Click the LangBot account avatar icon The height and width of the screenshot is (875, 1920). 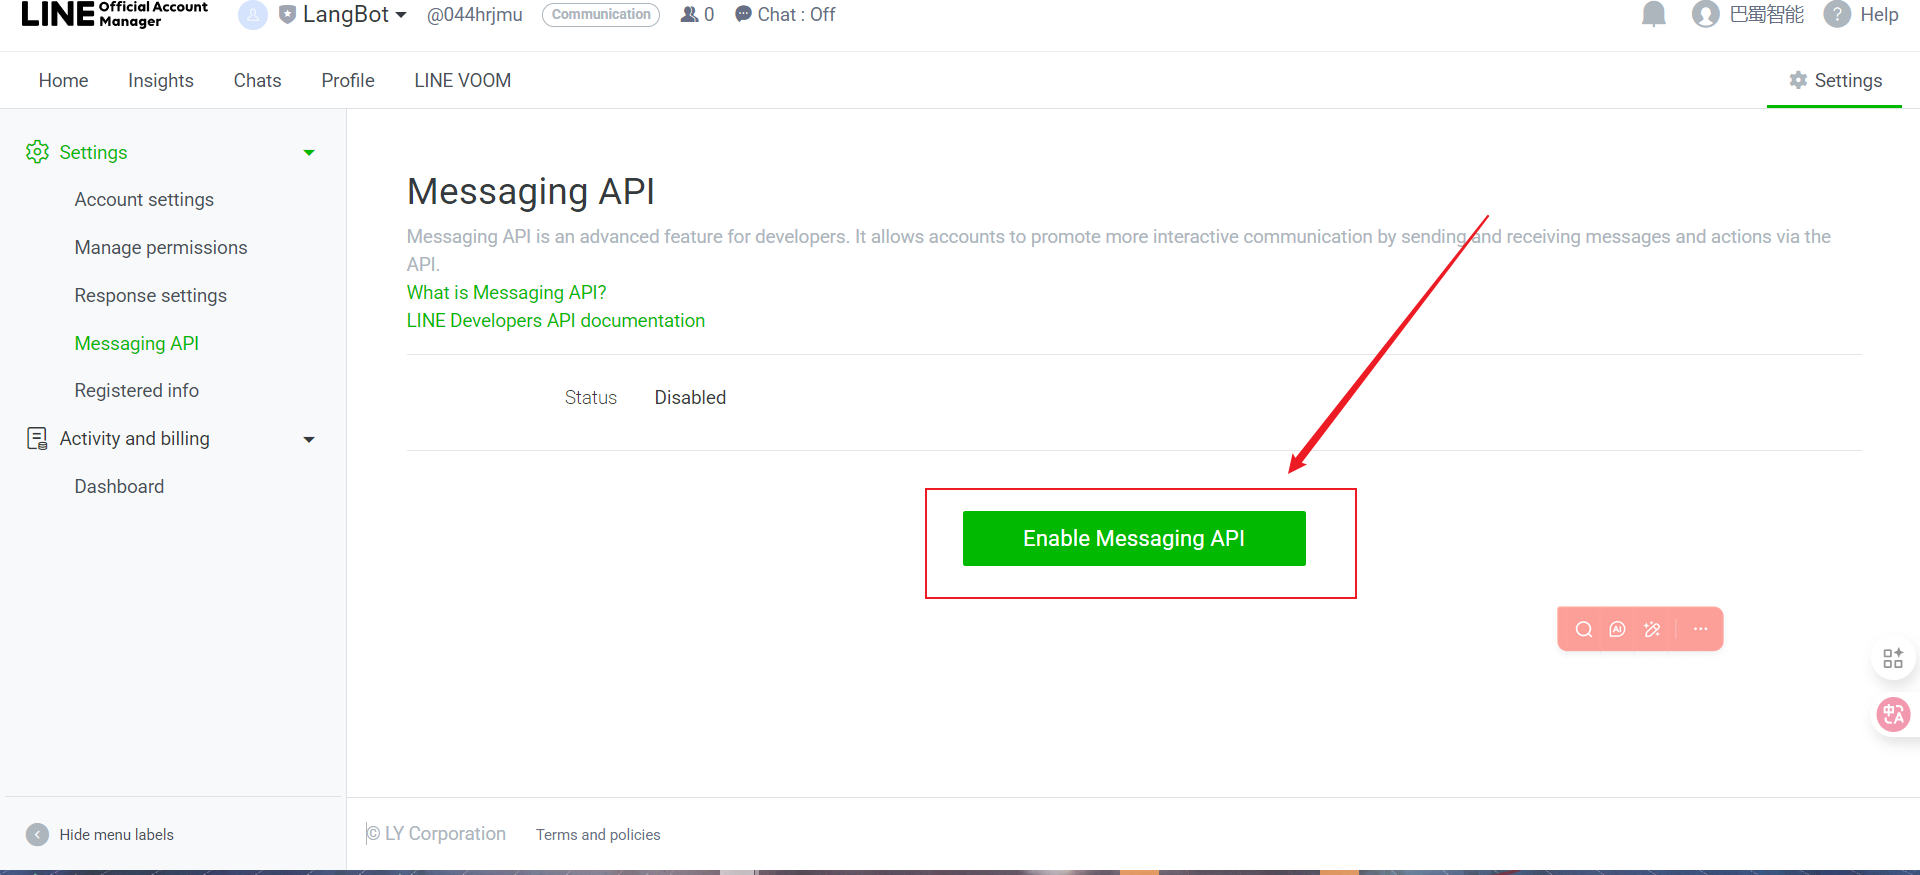[x=253, y=15]
